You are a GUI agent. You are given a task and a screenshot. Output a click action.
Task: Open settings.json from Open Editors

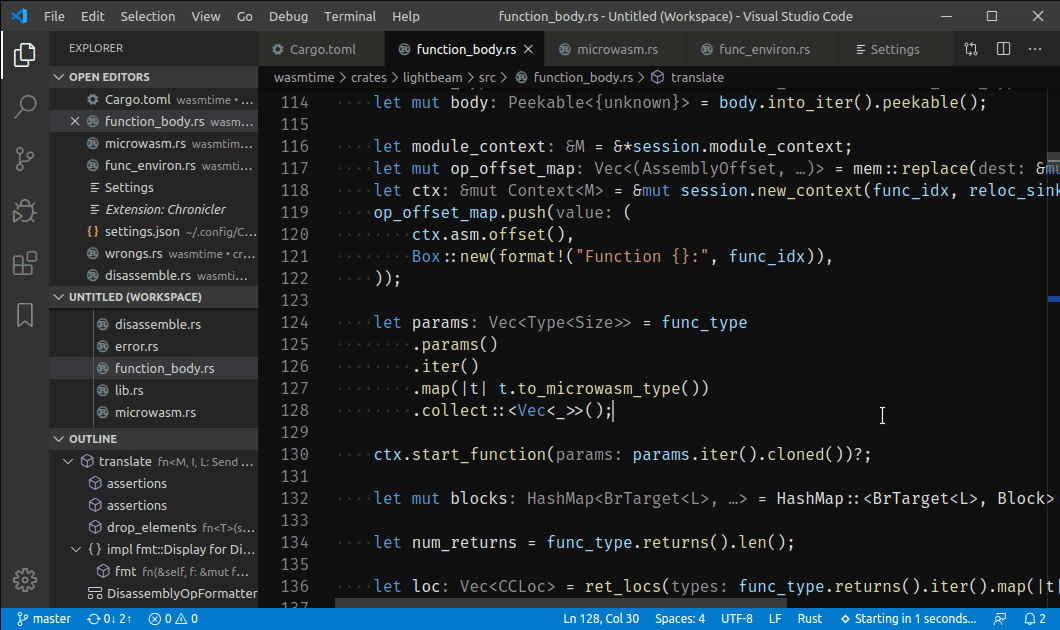coord(153,231)
